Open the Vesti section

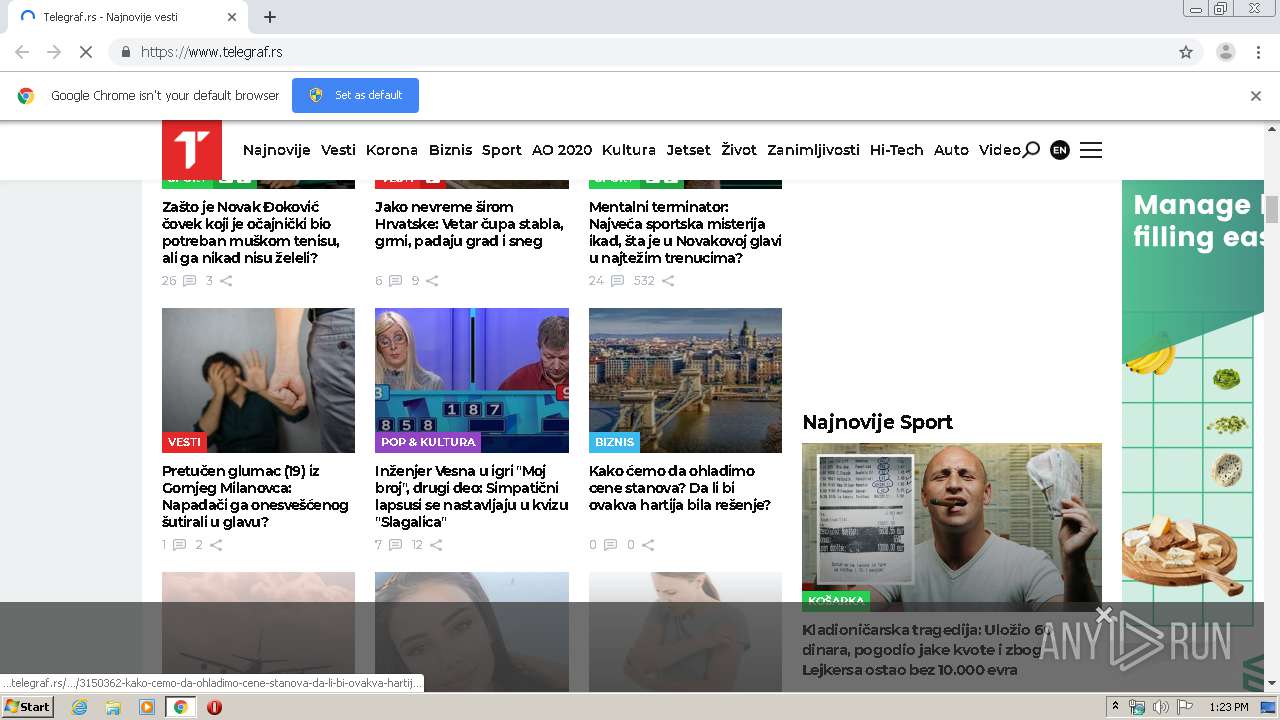338,150
